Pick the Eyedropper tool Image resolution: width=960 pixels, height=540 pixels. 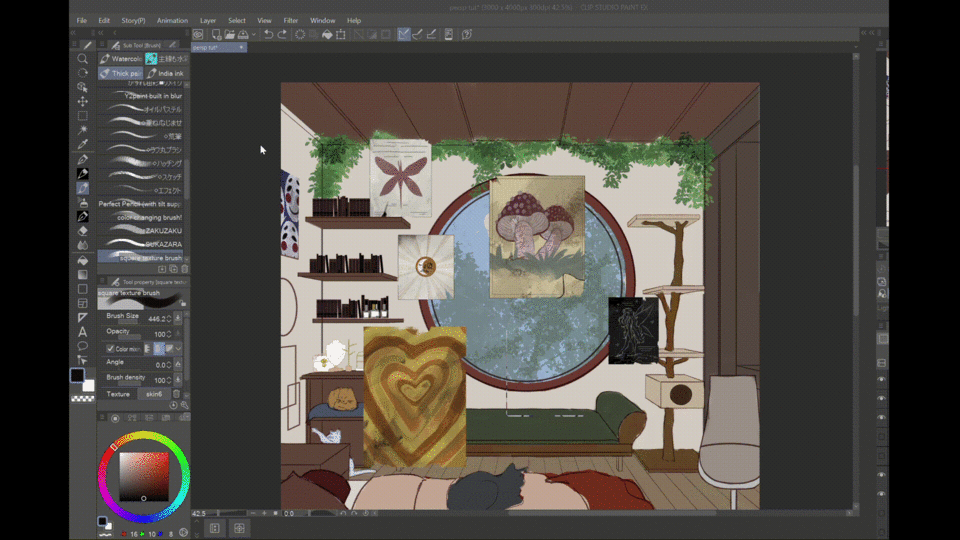[83, 145]
